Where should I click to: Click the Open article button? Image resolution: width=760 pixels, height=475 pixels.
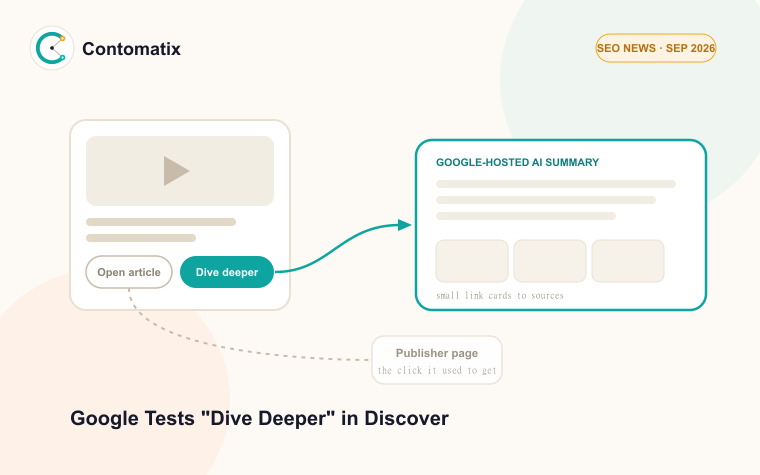129,272
